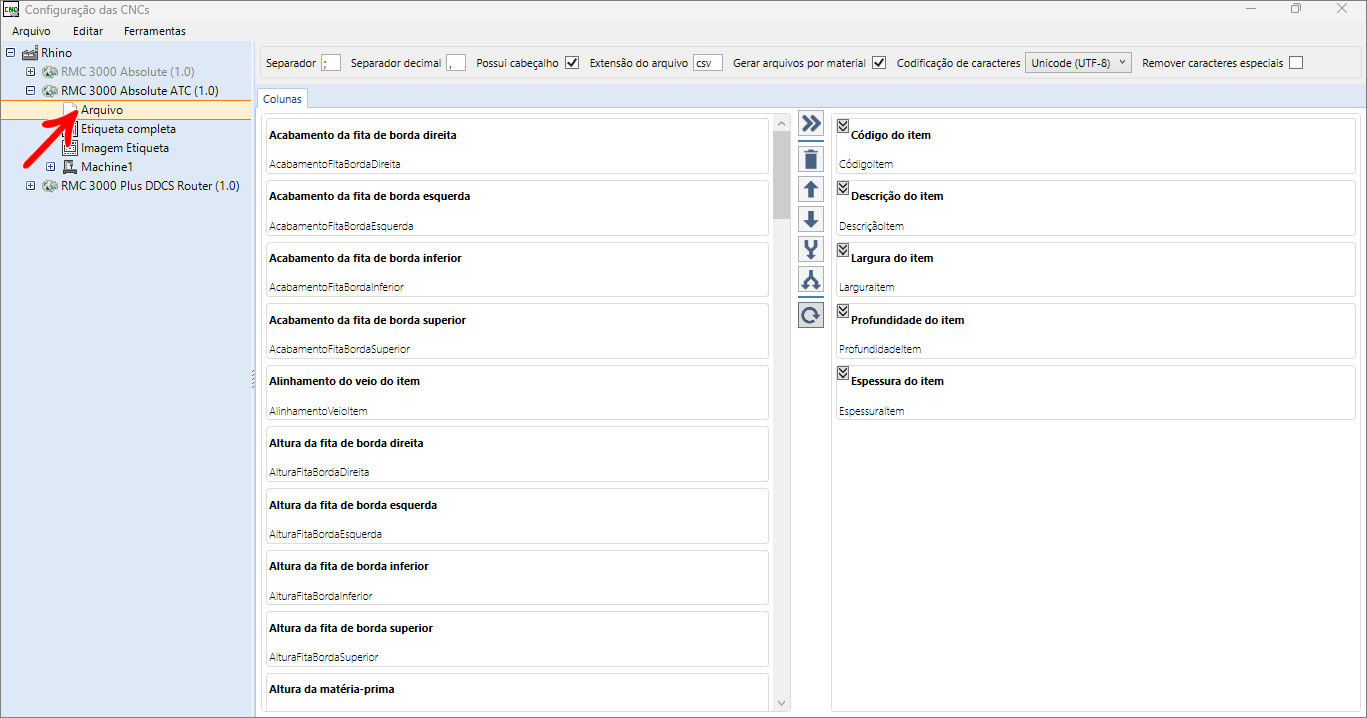This screenshot has width=1367, height=718.
Task: Click the merge columns icon
Action: [811, 249]
